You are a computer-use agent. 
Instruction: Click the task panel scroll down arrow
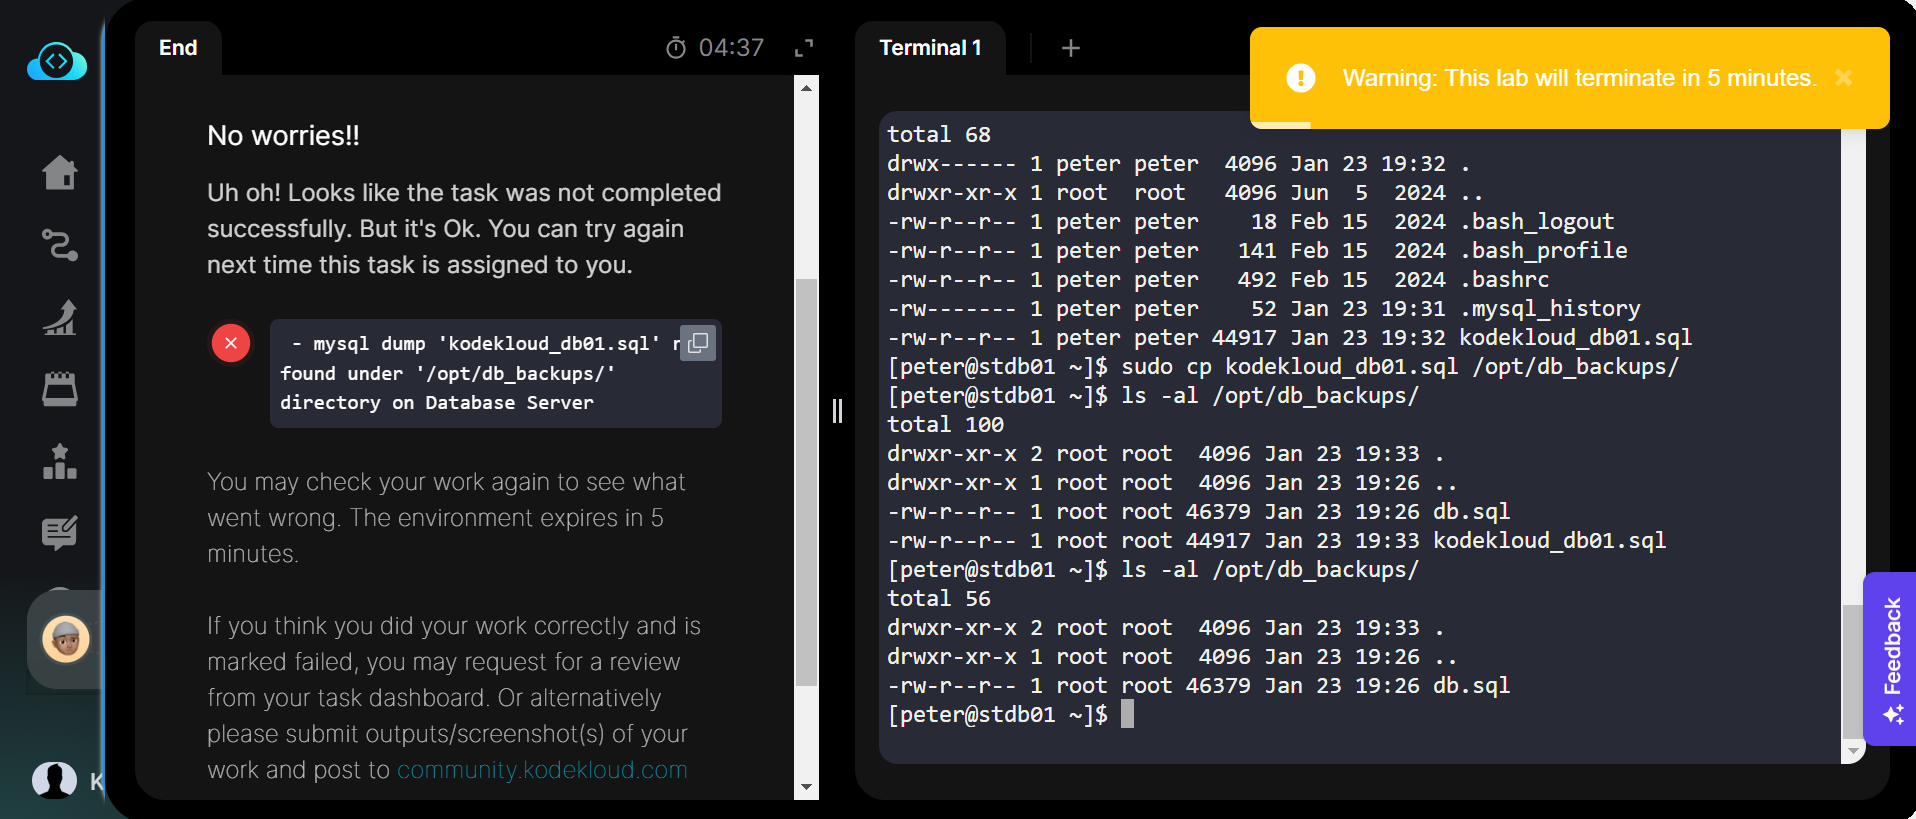806,788
